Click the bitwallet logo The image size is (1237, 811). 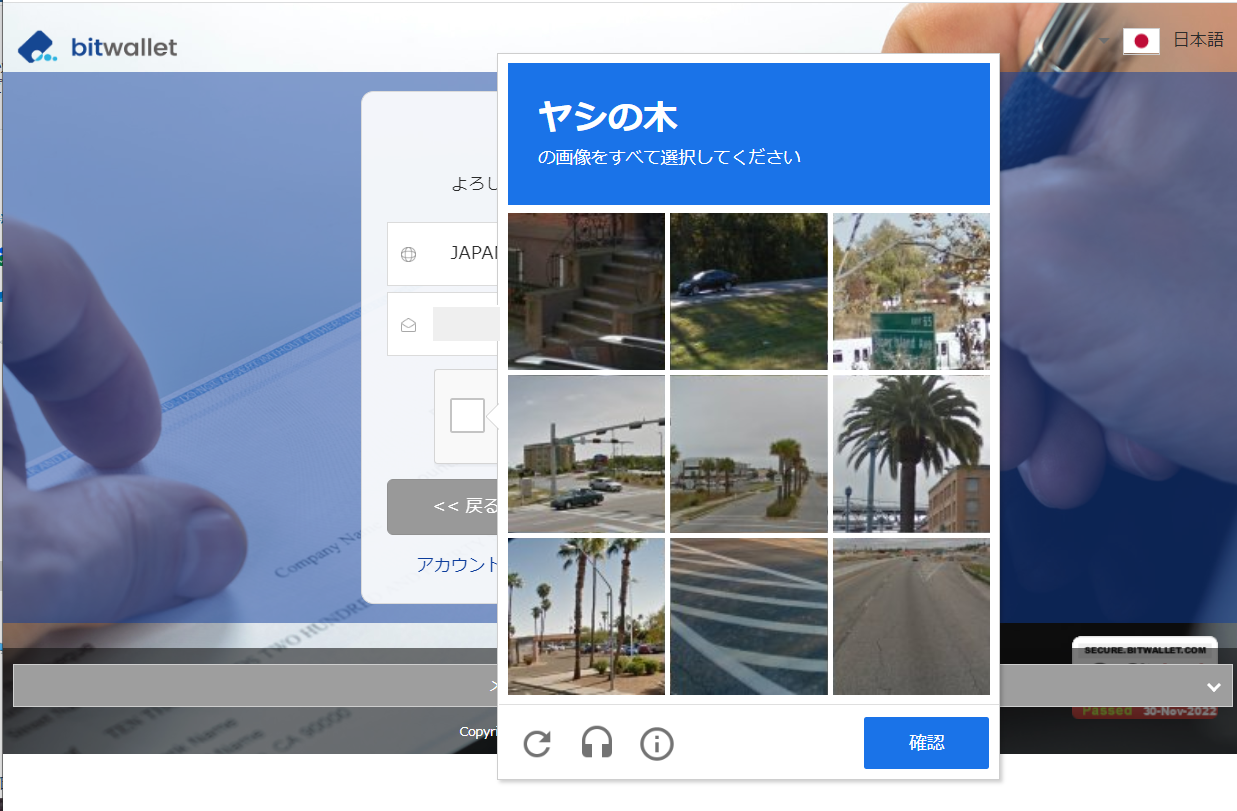(97, 46)
